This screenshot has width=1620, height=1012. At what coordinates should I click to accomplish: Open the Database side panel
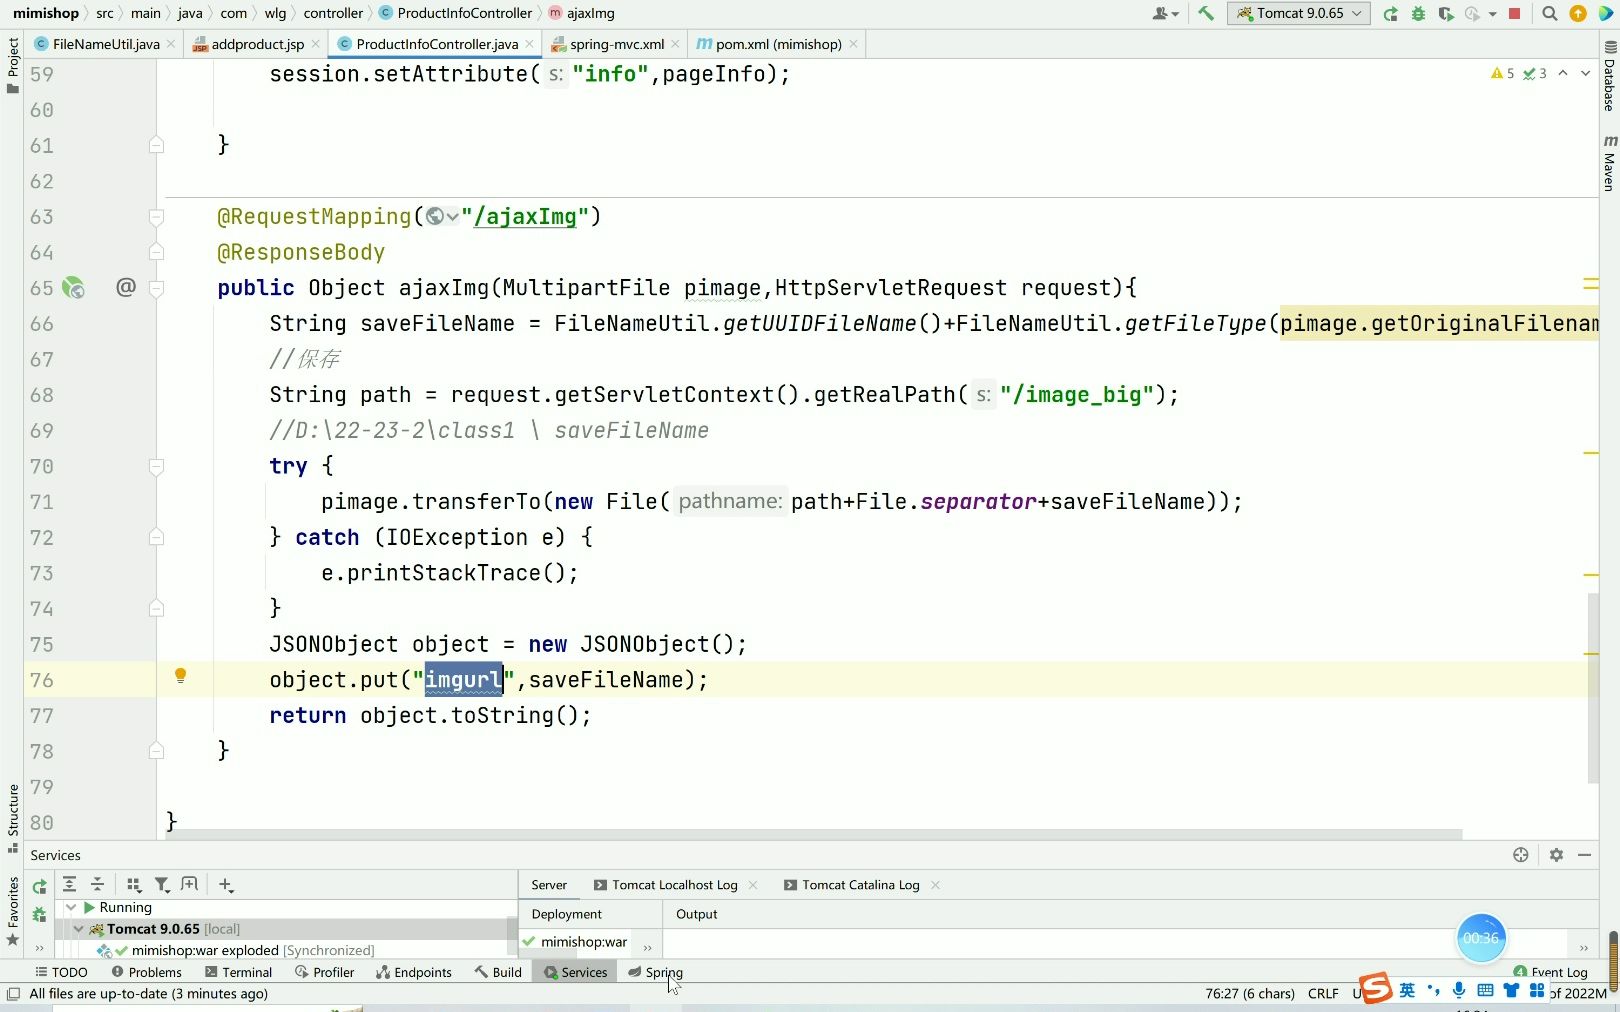pyautogui.click(x=1609, y=76)
